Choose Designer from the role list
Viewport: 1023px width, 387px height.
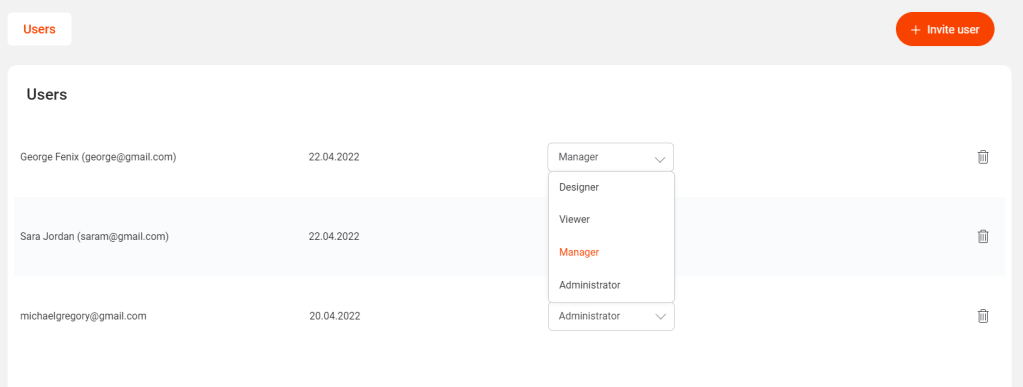[611, 187]
